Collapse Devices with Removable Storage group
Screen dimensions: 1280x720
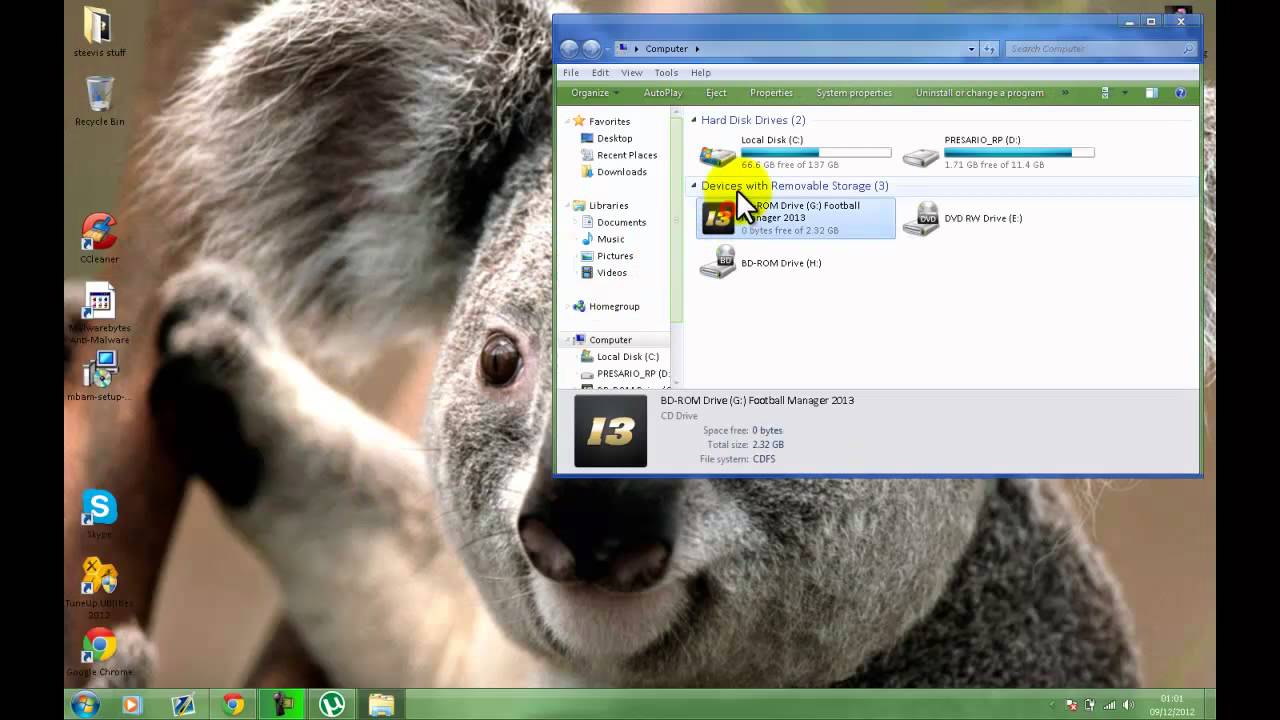coord(694,186)
